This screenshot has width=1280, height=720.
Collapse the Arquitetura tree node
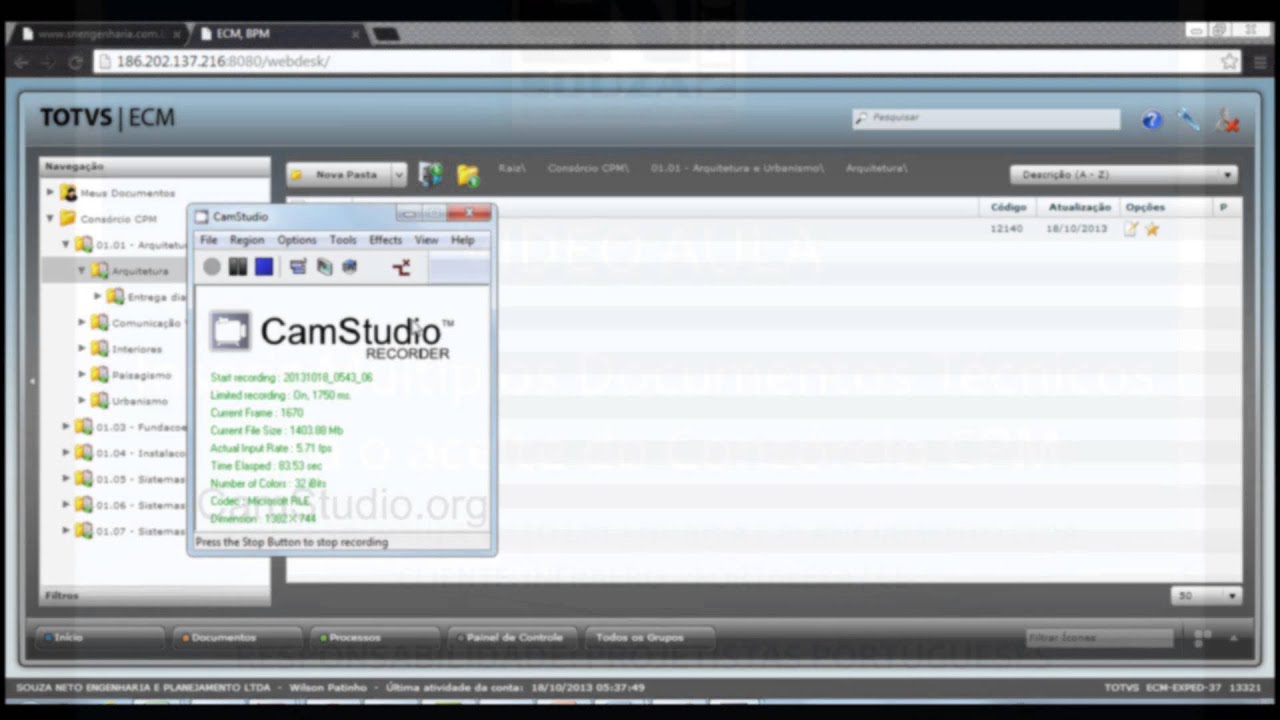point(82,271)
